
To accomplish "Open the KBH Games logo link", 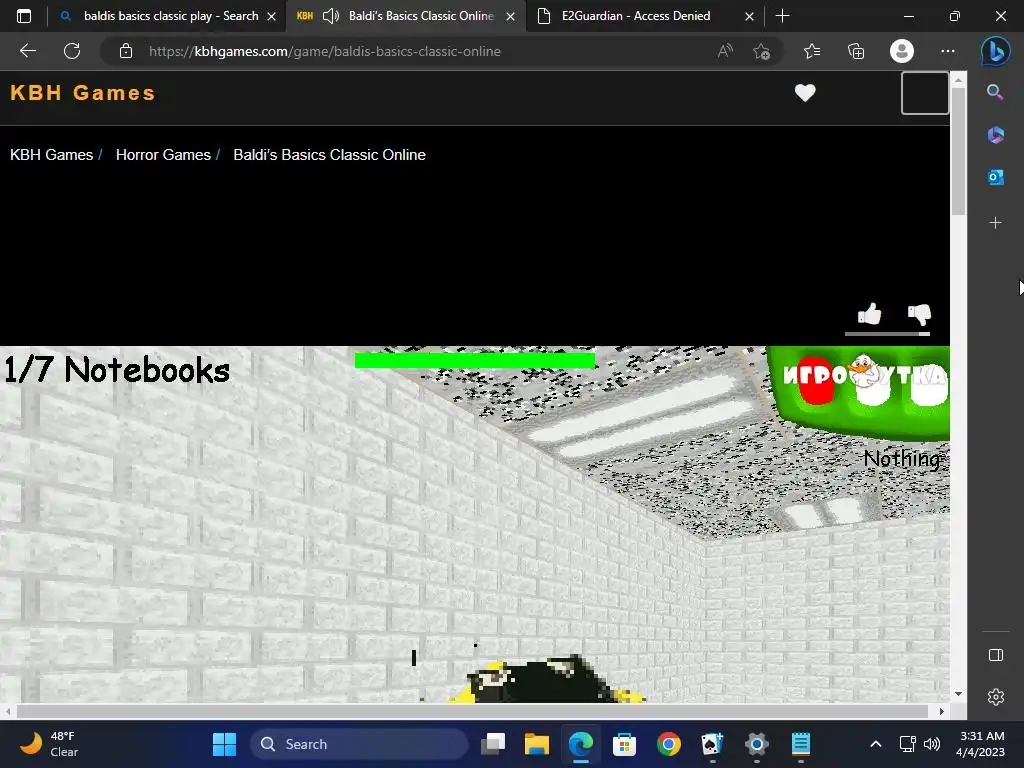I will [83, 93].
